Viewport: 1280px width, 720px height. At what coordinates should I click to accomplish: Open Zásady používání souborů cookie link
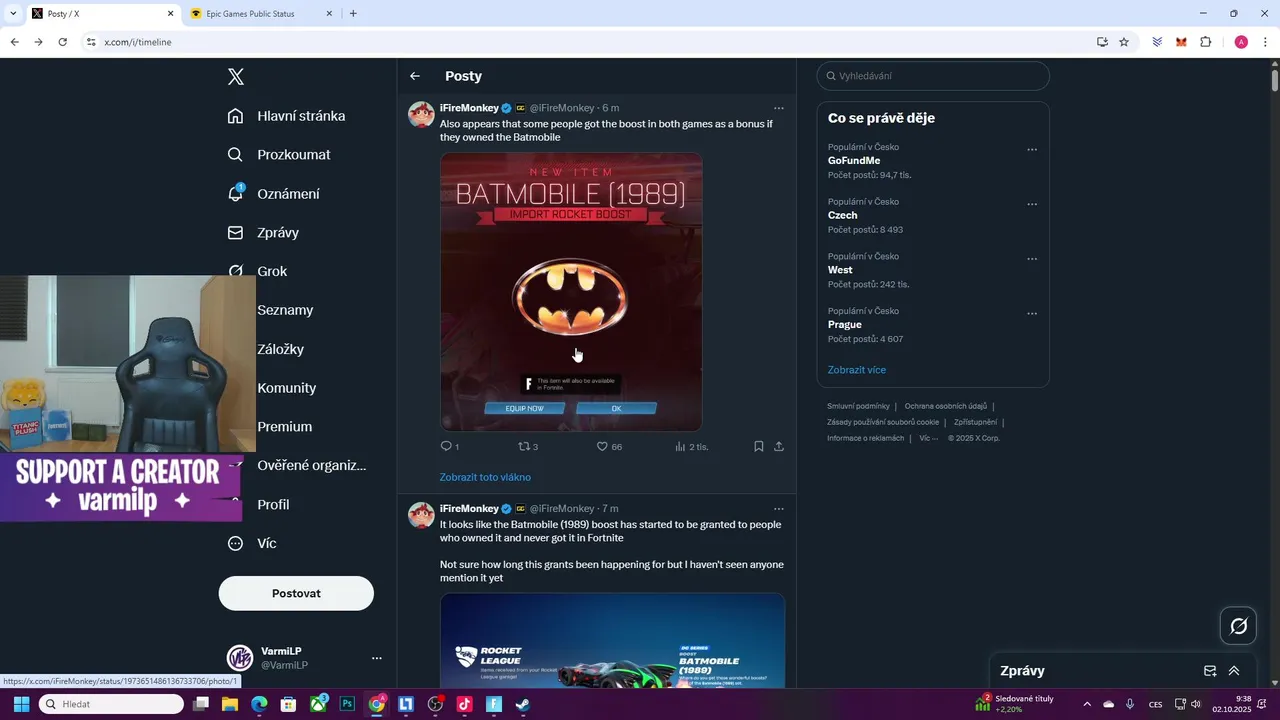[883, 422]
